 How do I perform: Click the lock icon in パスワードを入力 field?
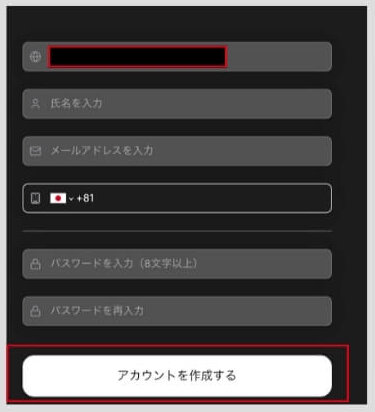35,264
